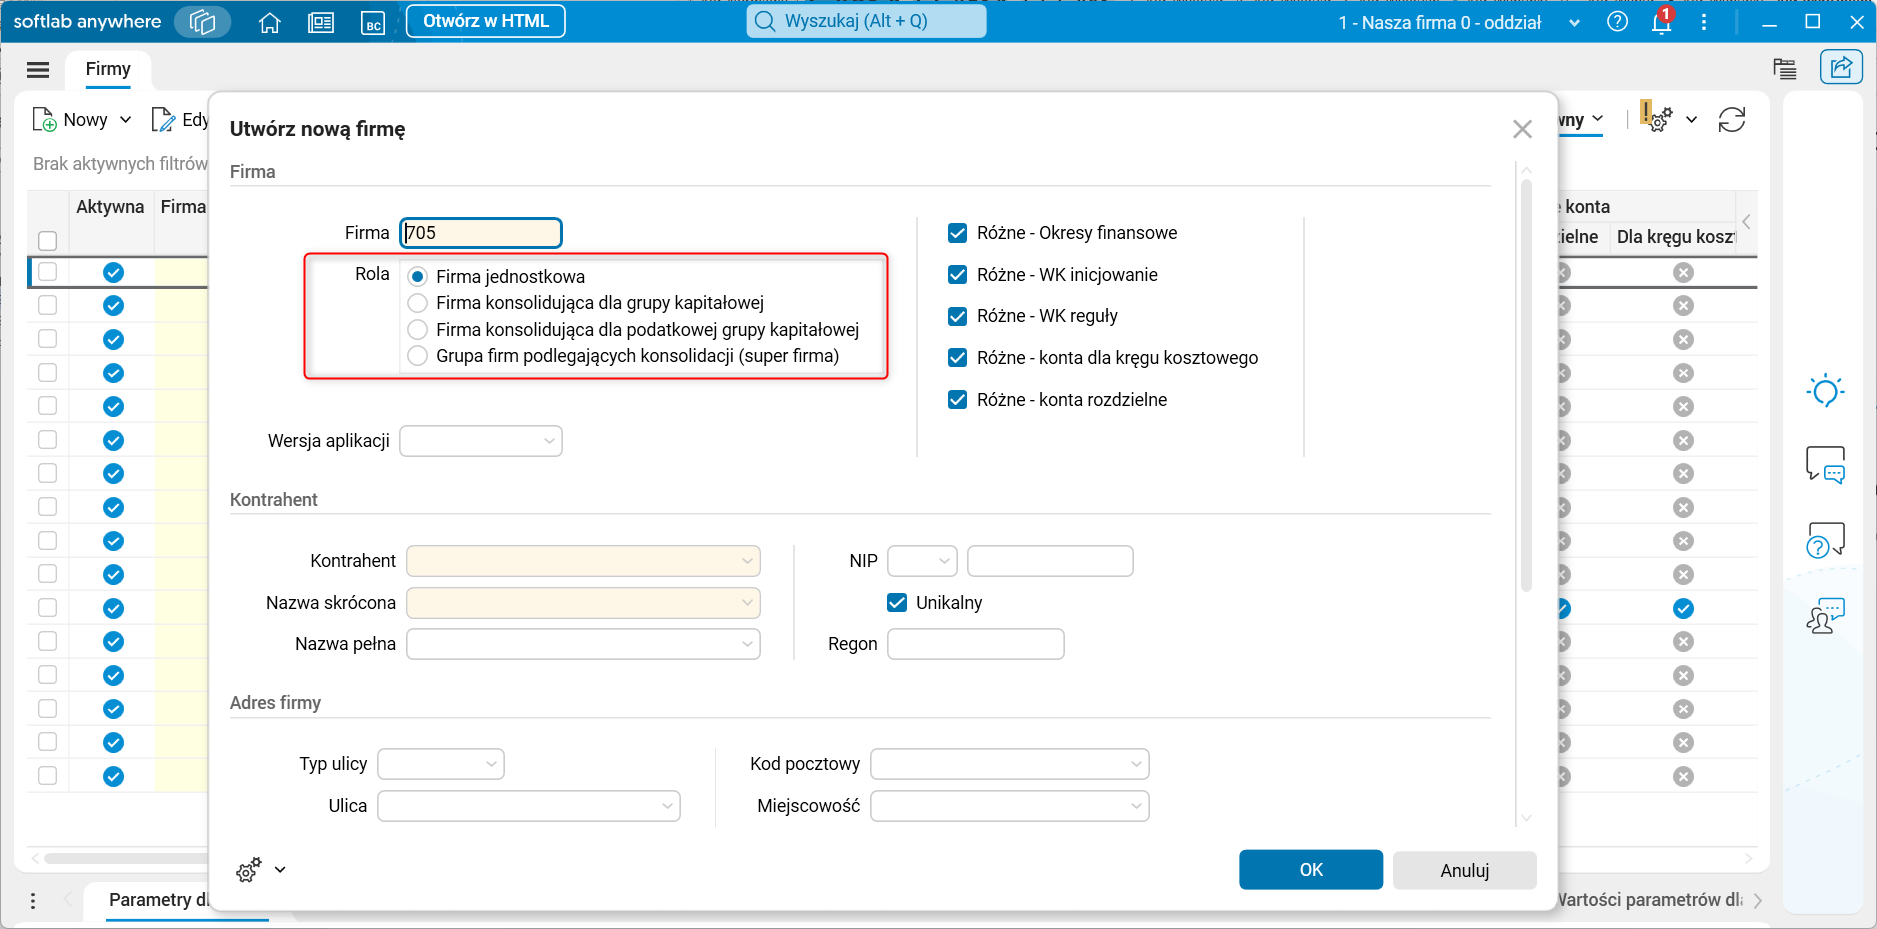Open the hamburger menu
The width and height of the screenshot is (1877, 929).
pos(39,69)
